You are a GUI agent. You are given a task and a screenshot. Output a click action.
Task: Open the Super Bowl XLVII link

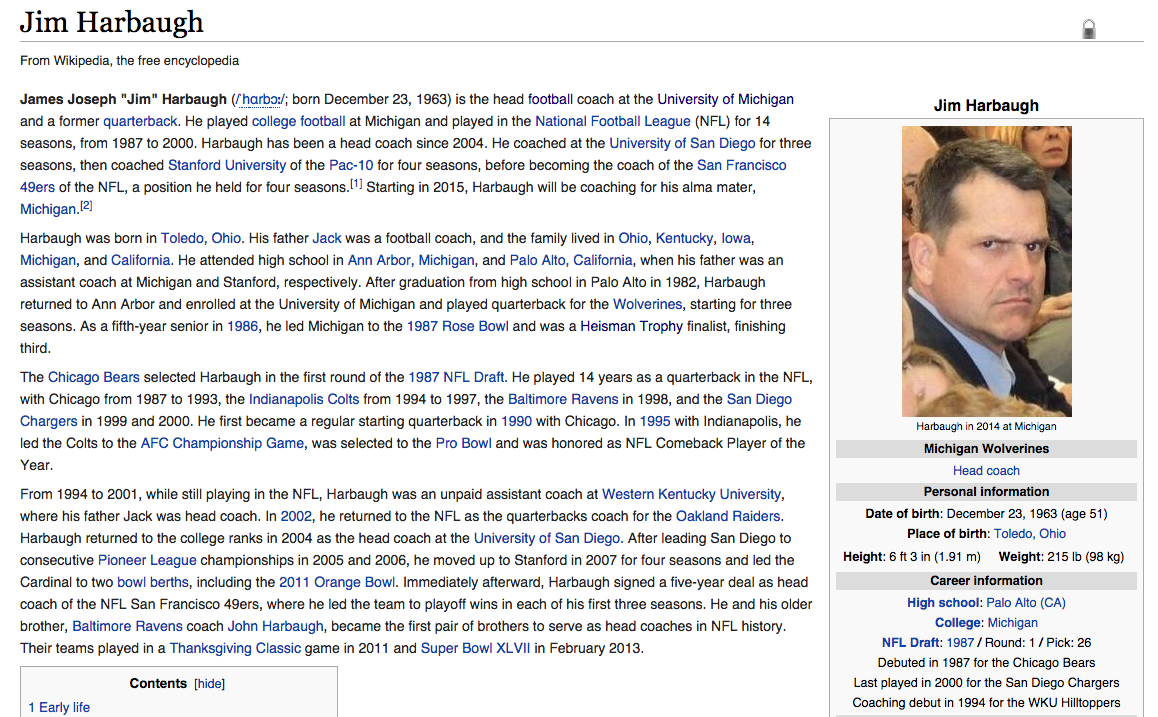[x=475, y=648]
